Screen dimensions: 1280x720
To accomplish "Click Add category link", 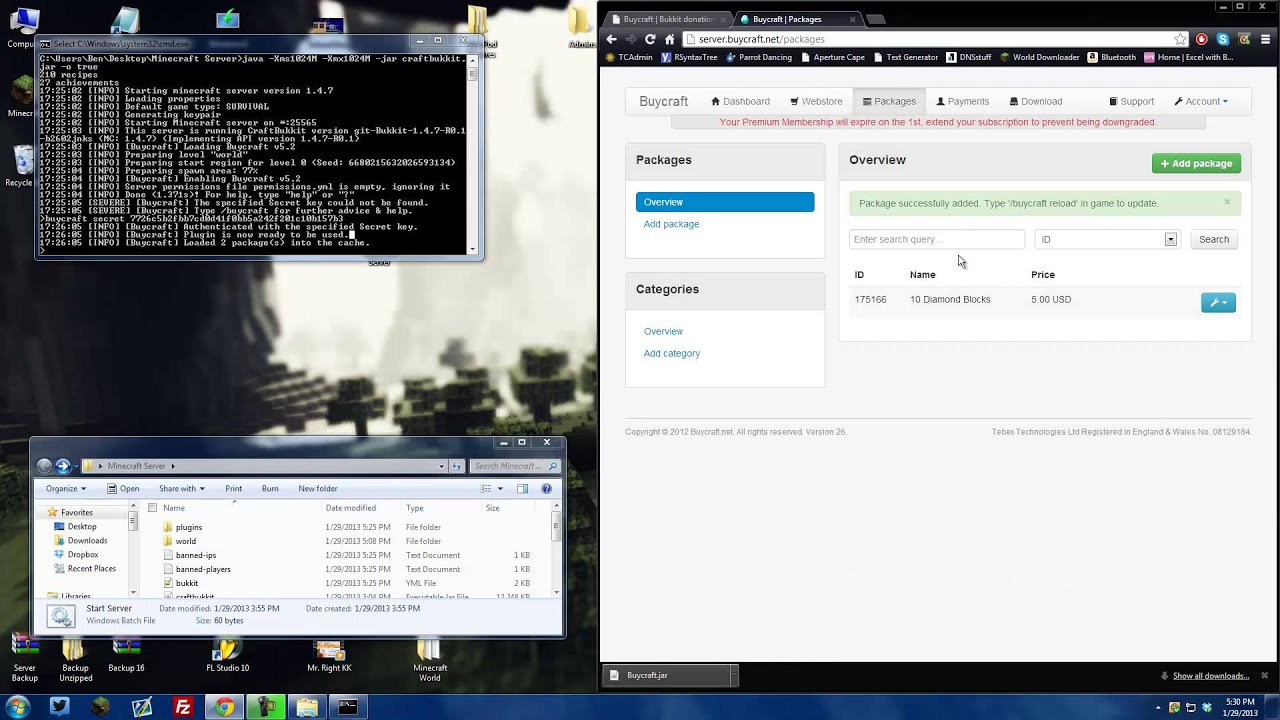I will [x=672, y=353].
